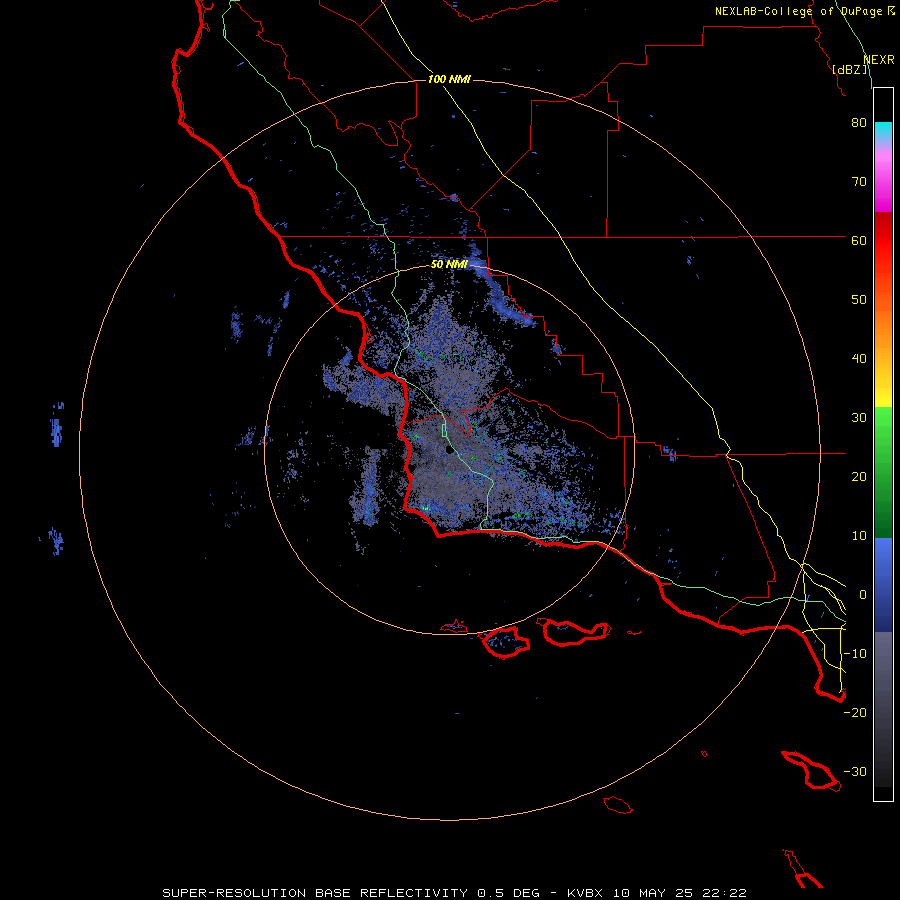Screen dimensions: 900x900
Task: Click the 0 value on the dBZ scale
Action: (x=863, y=595)
